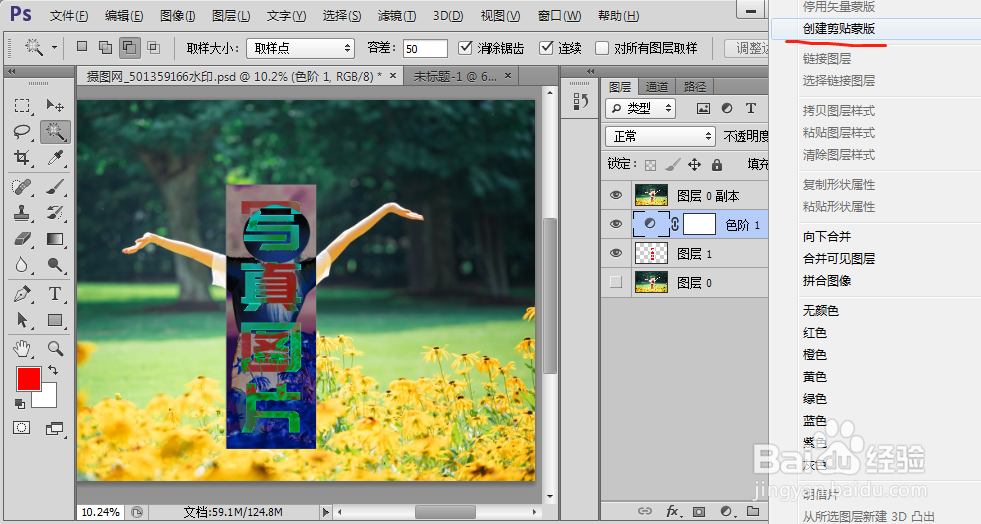
Task: Toggle Quick Mask mode
Action: click(22, 428)
